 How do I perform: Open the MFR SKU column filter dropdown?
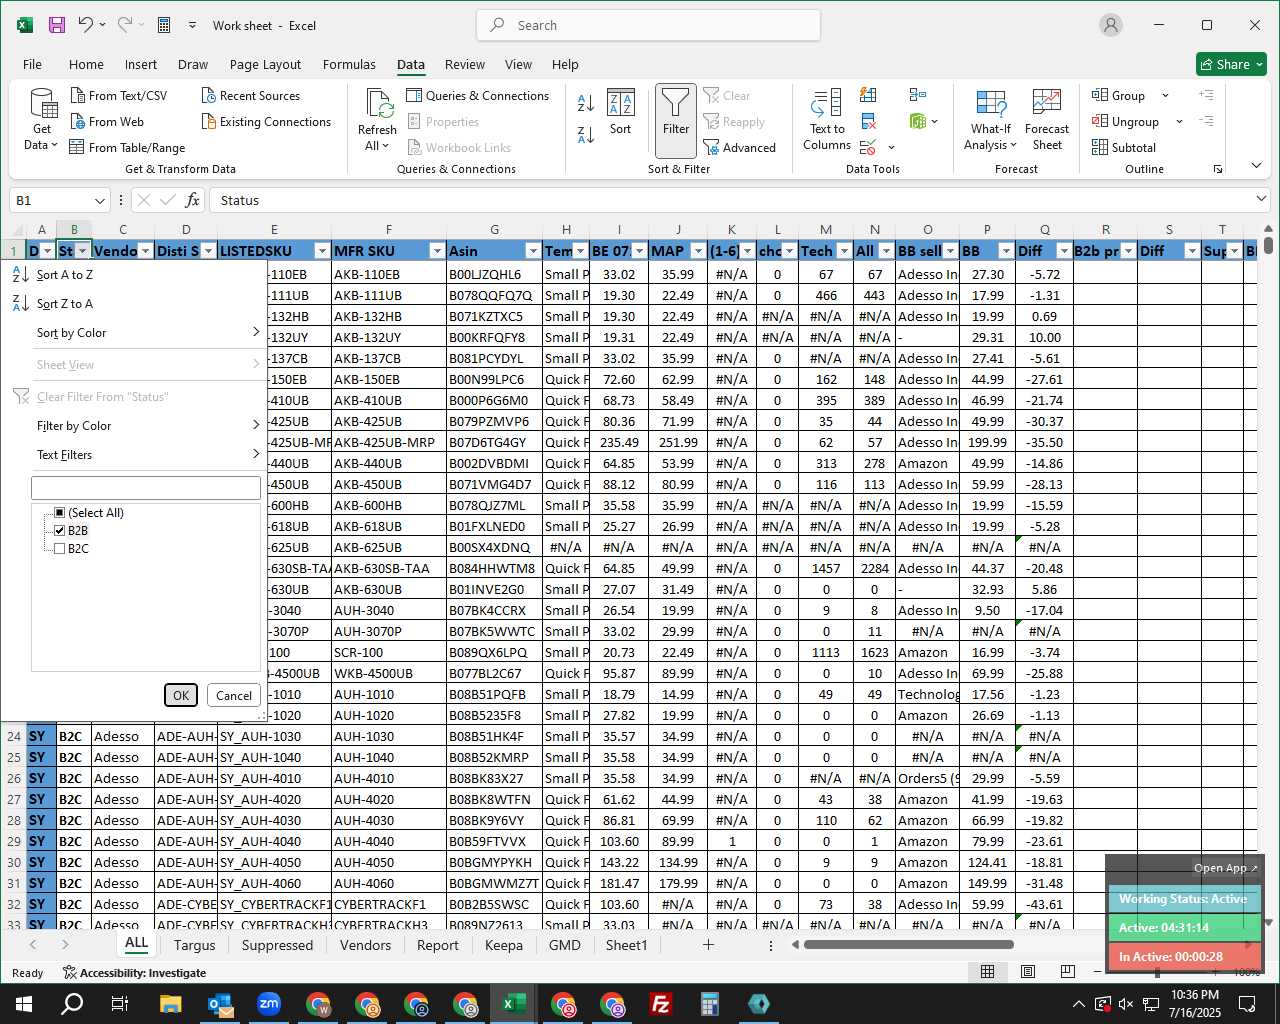click(436, 251)
